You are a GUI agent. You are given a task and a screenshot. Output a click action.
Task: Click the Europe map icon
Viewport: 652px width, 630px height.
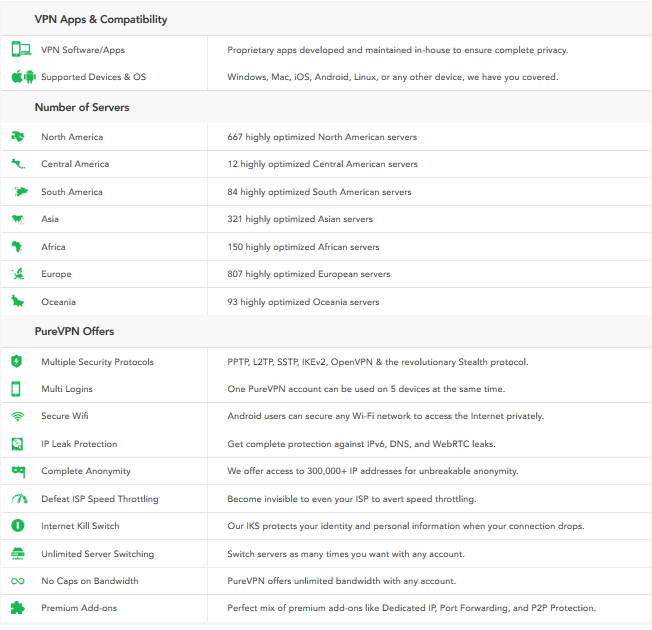18,274
